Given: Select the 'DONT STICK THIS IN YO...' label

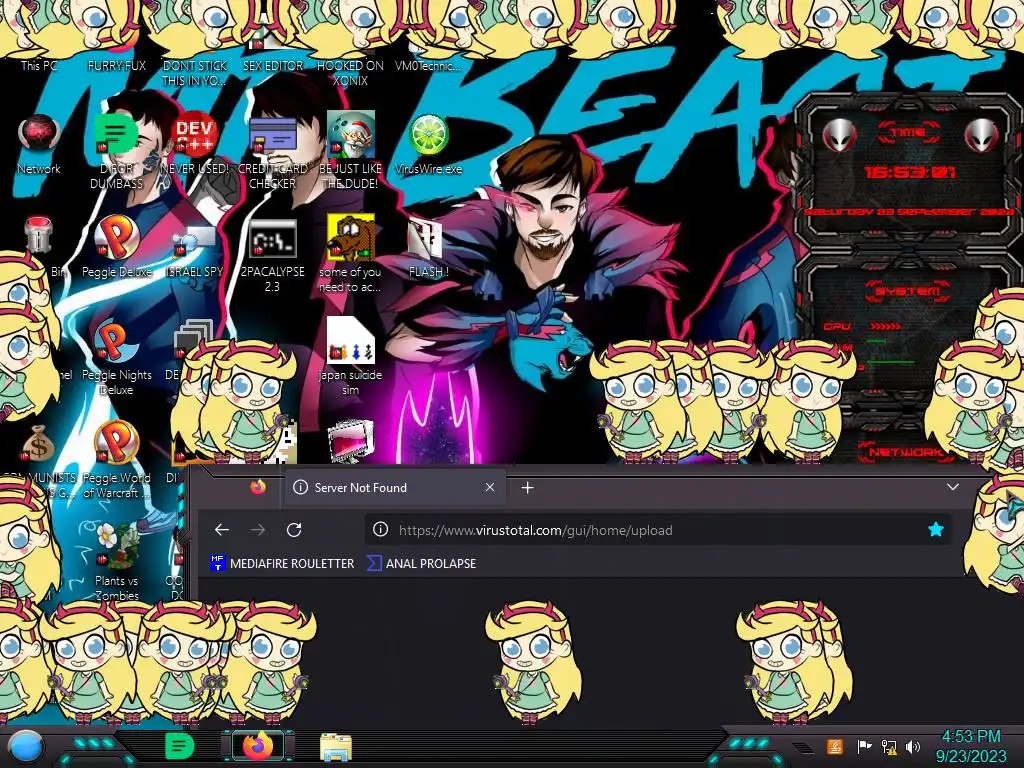Looking at the screenshot, I should click(x=194, y=73).
